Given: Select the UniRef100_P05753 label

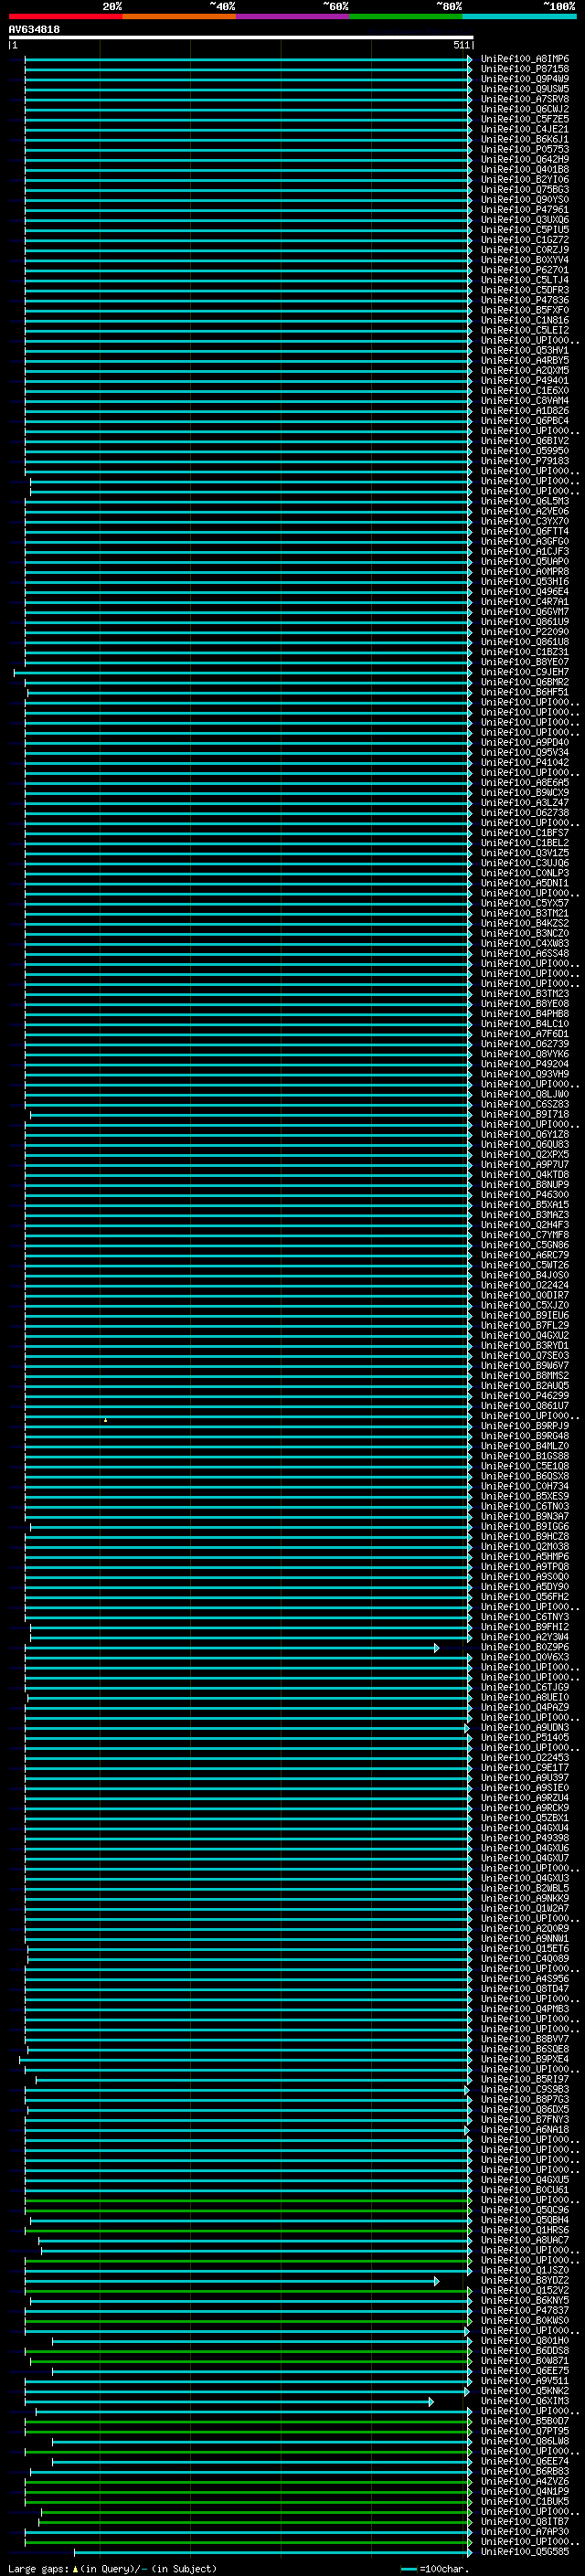Looking at the screenshot, I should click(x=525, y=149).
